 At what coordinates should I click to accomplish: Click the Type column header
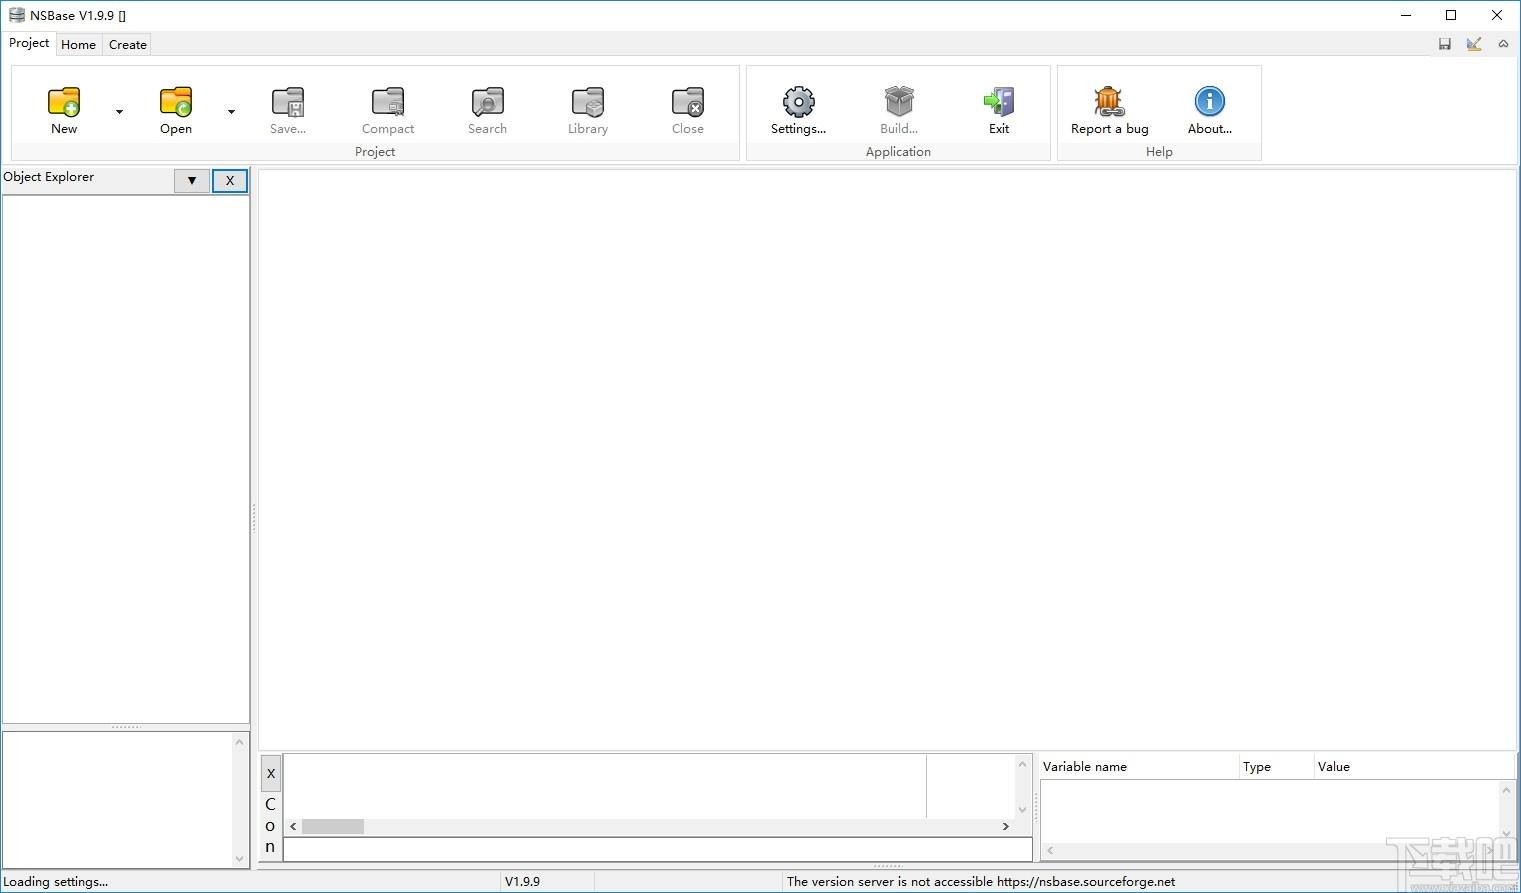1276,767
